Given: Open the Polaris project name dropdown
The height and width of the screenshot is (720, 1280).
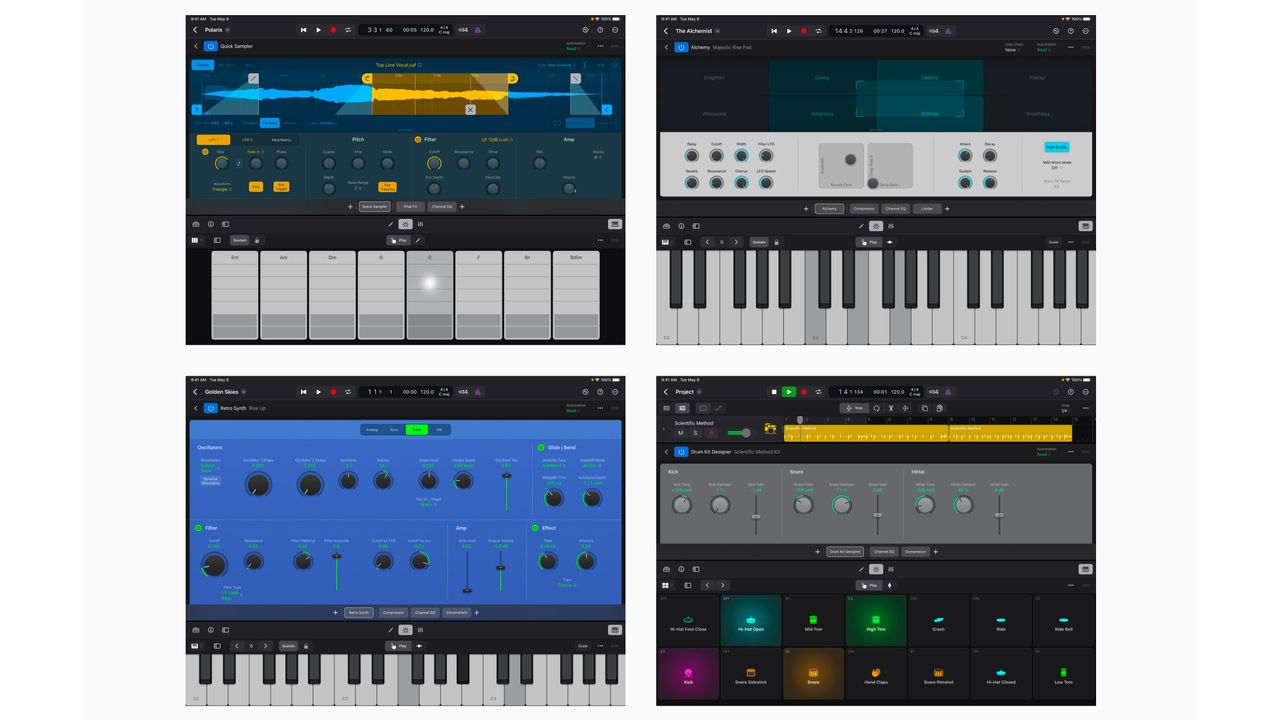Looking at the screenshot, I should coord(228,30).
